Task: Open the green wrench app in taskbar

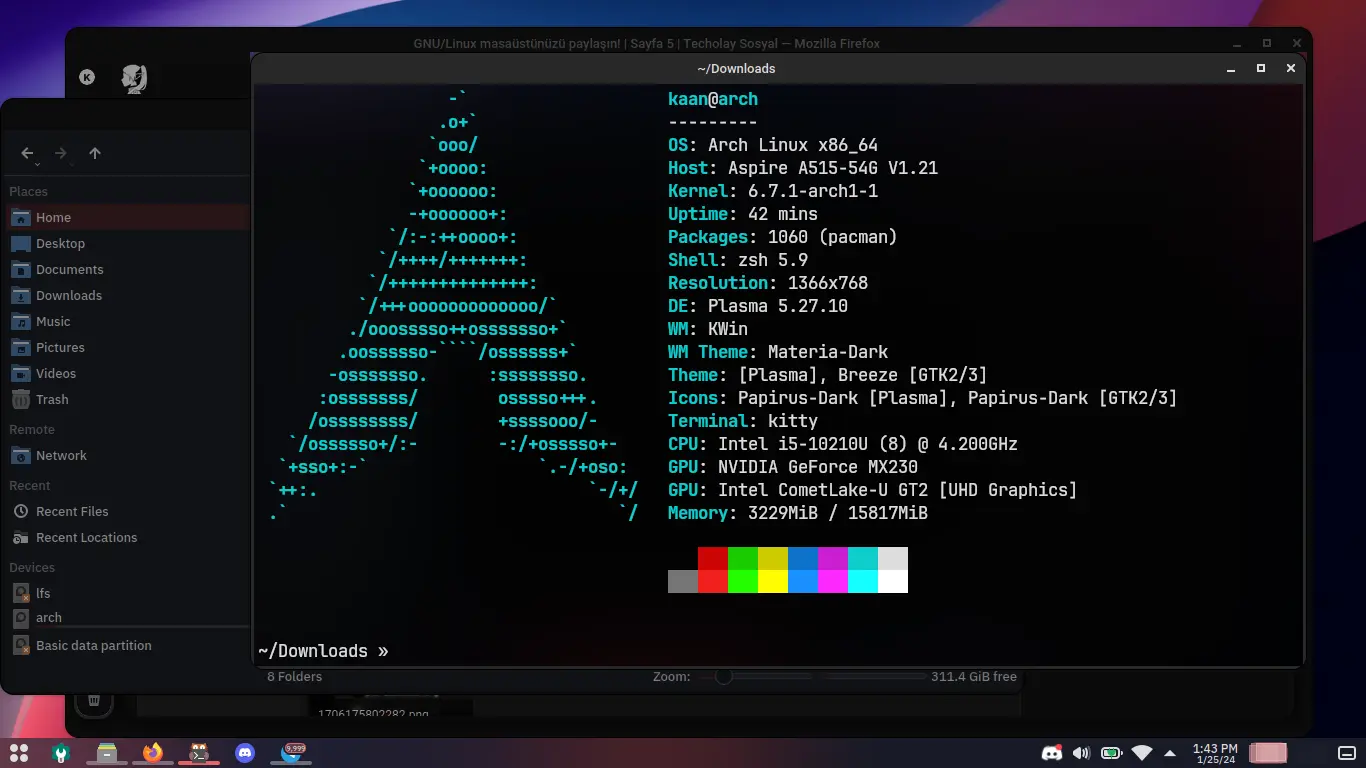Action: (61, 752)
